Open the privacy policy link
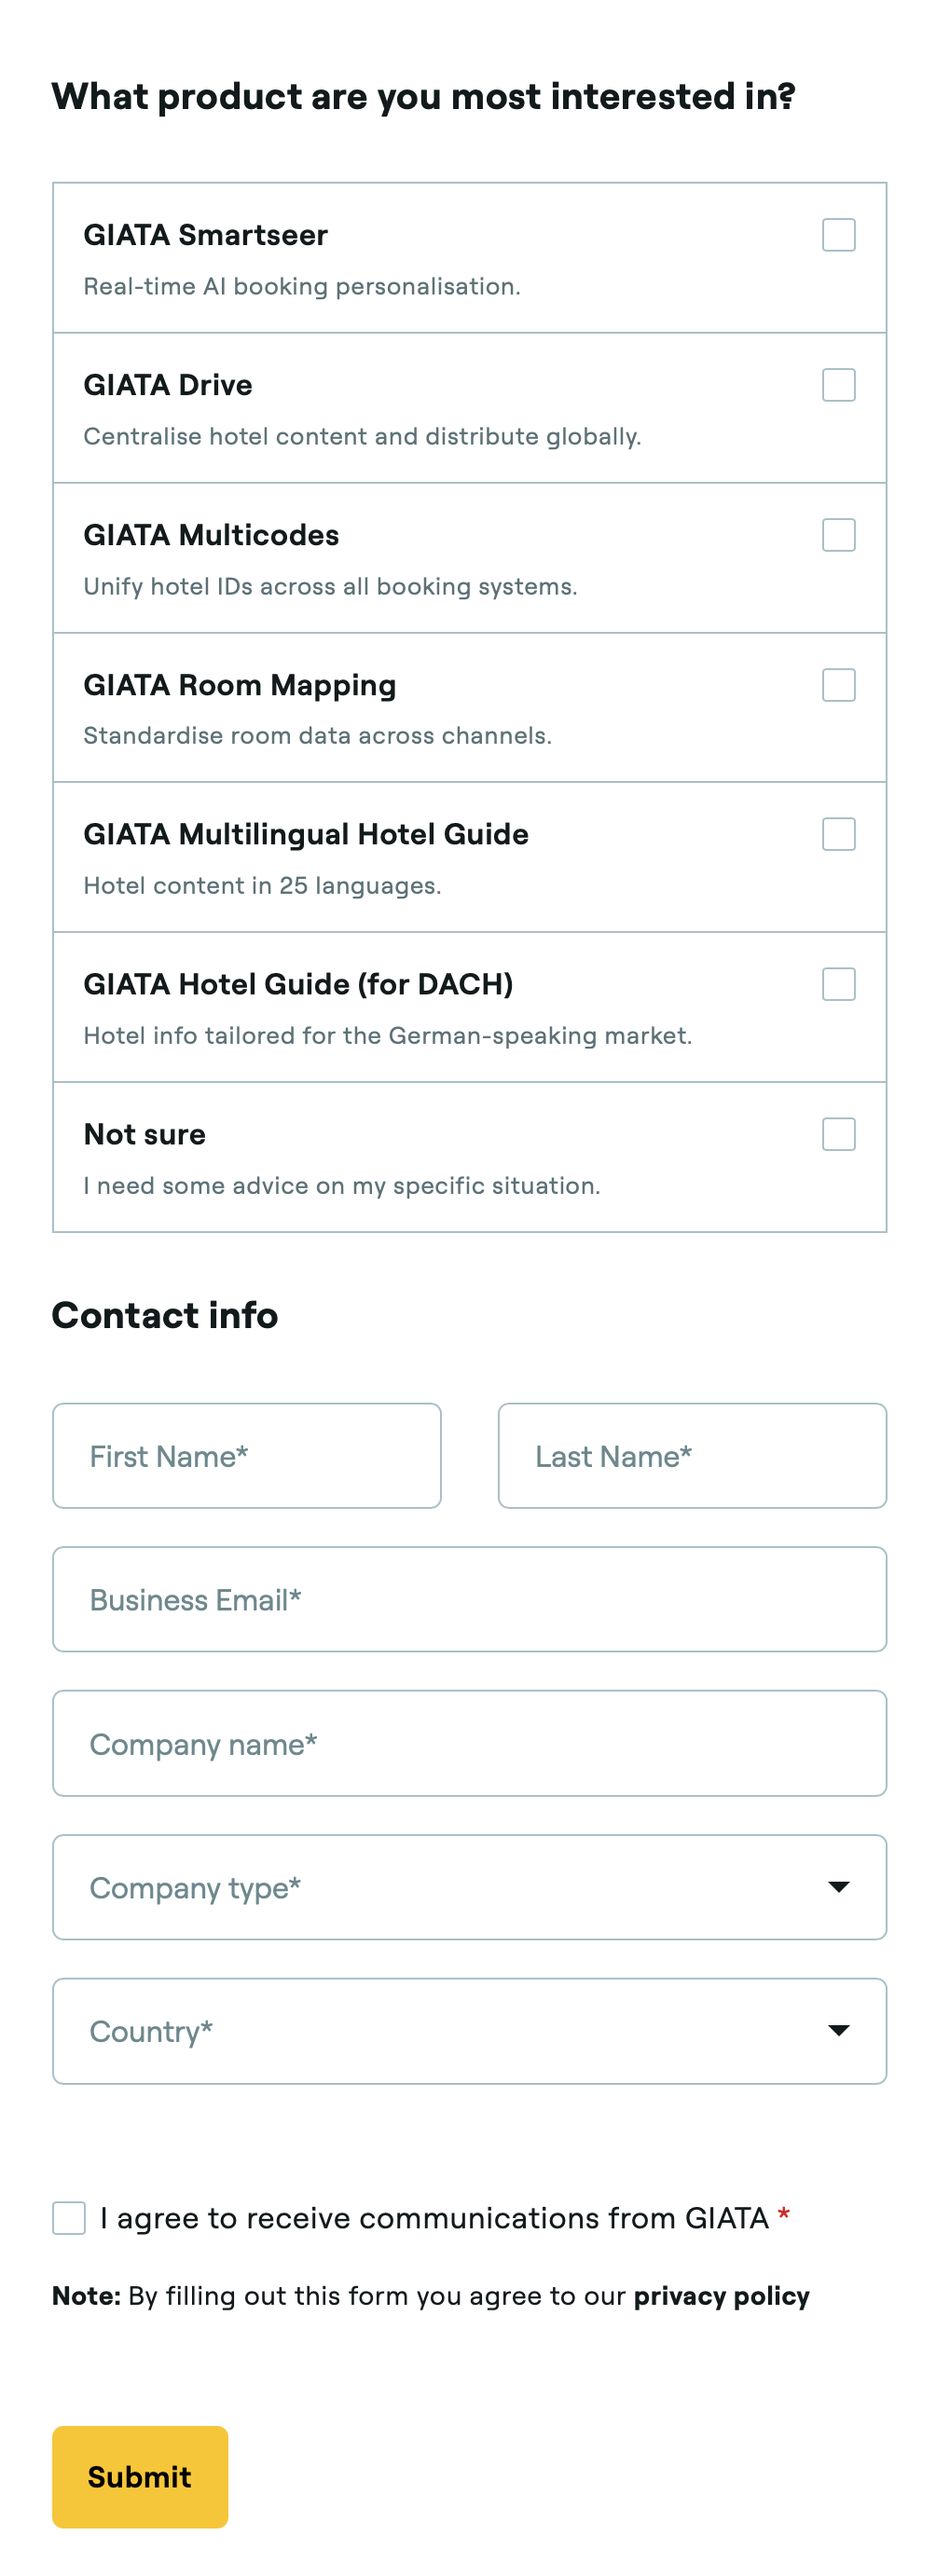The height and width of the screenshot is (2576, 936). [720, 2296]
